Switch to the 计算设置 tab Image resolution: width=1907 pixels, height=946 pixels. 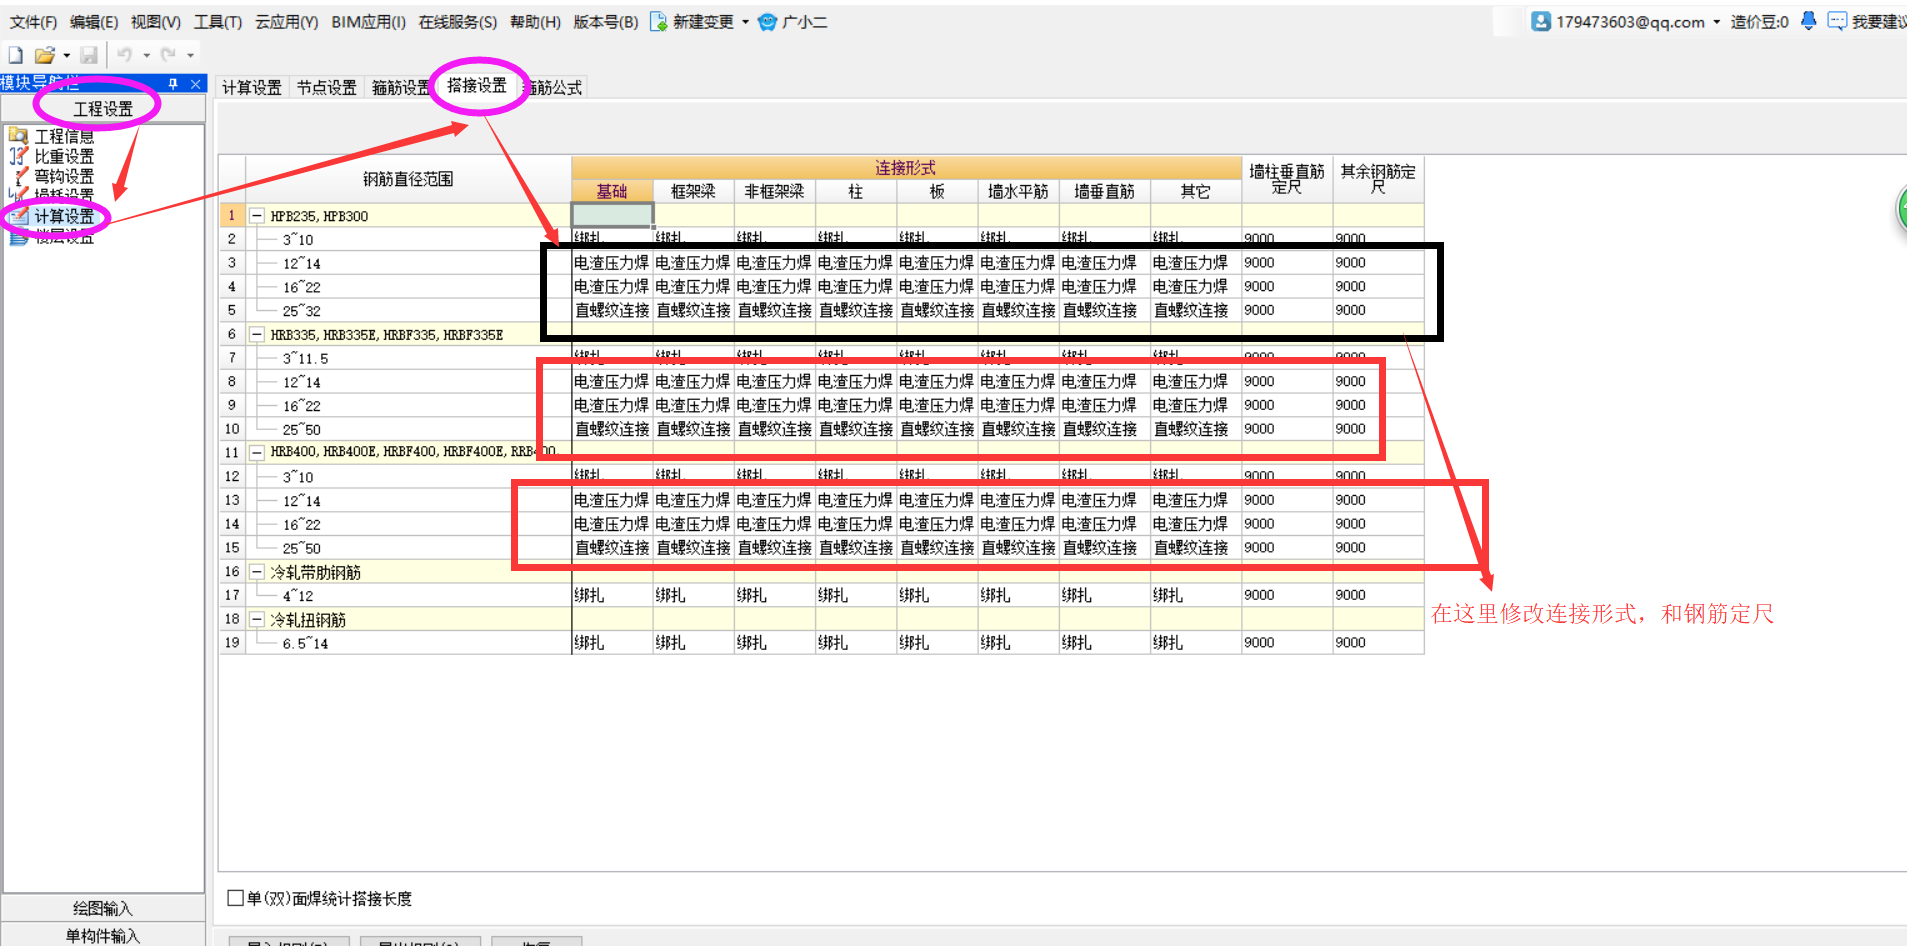click(x=252, y=88)
